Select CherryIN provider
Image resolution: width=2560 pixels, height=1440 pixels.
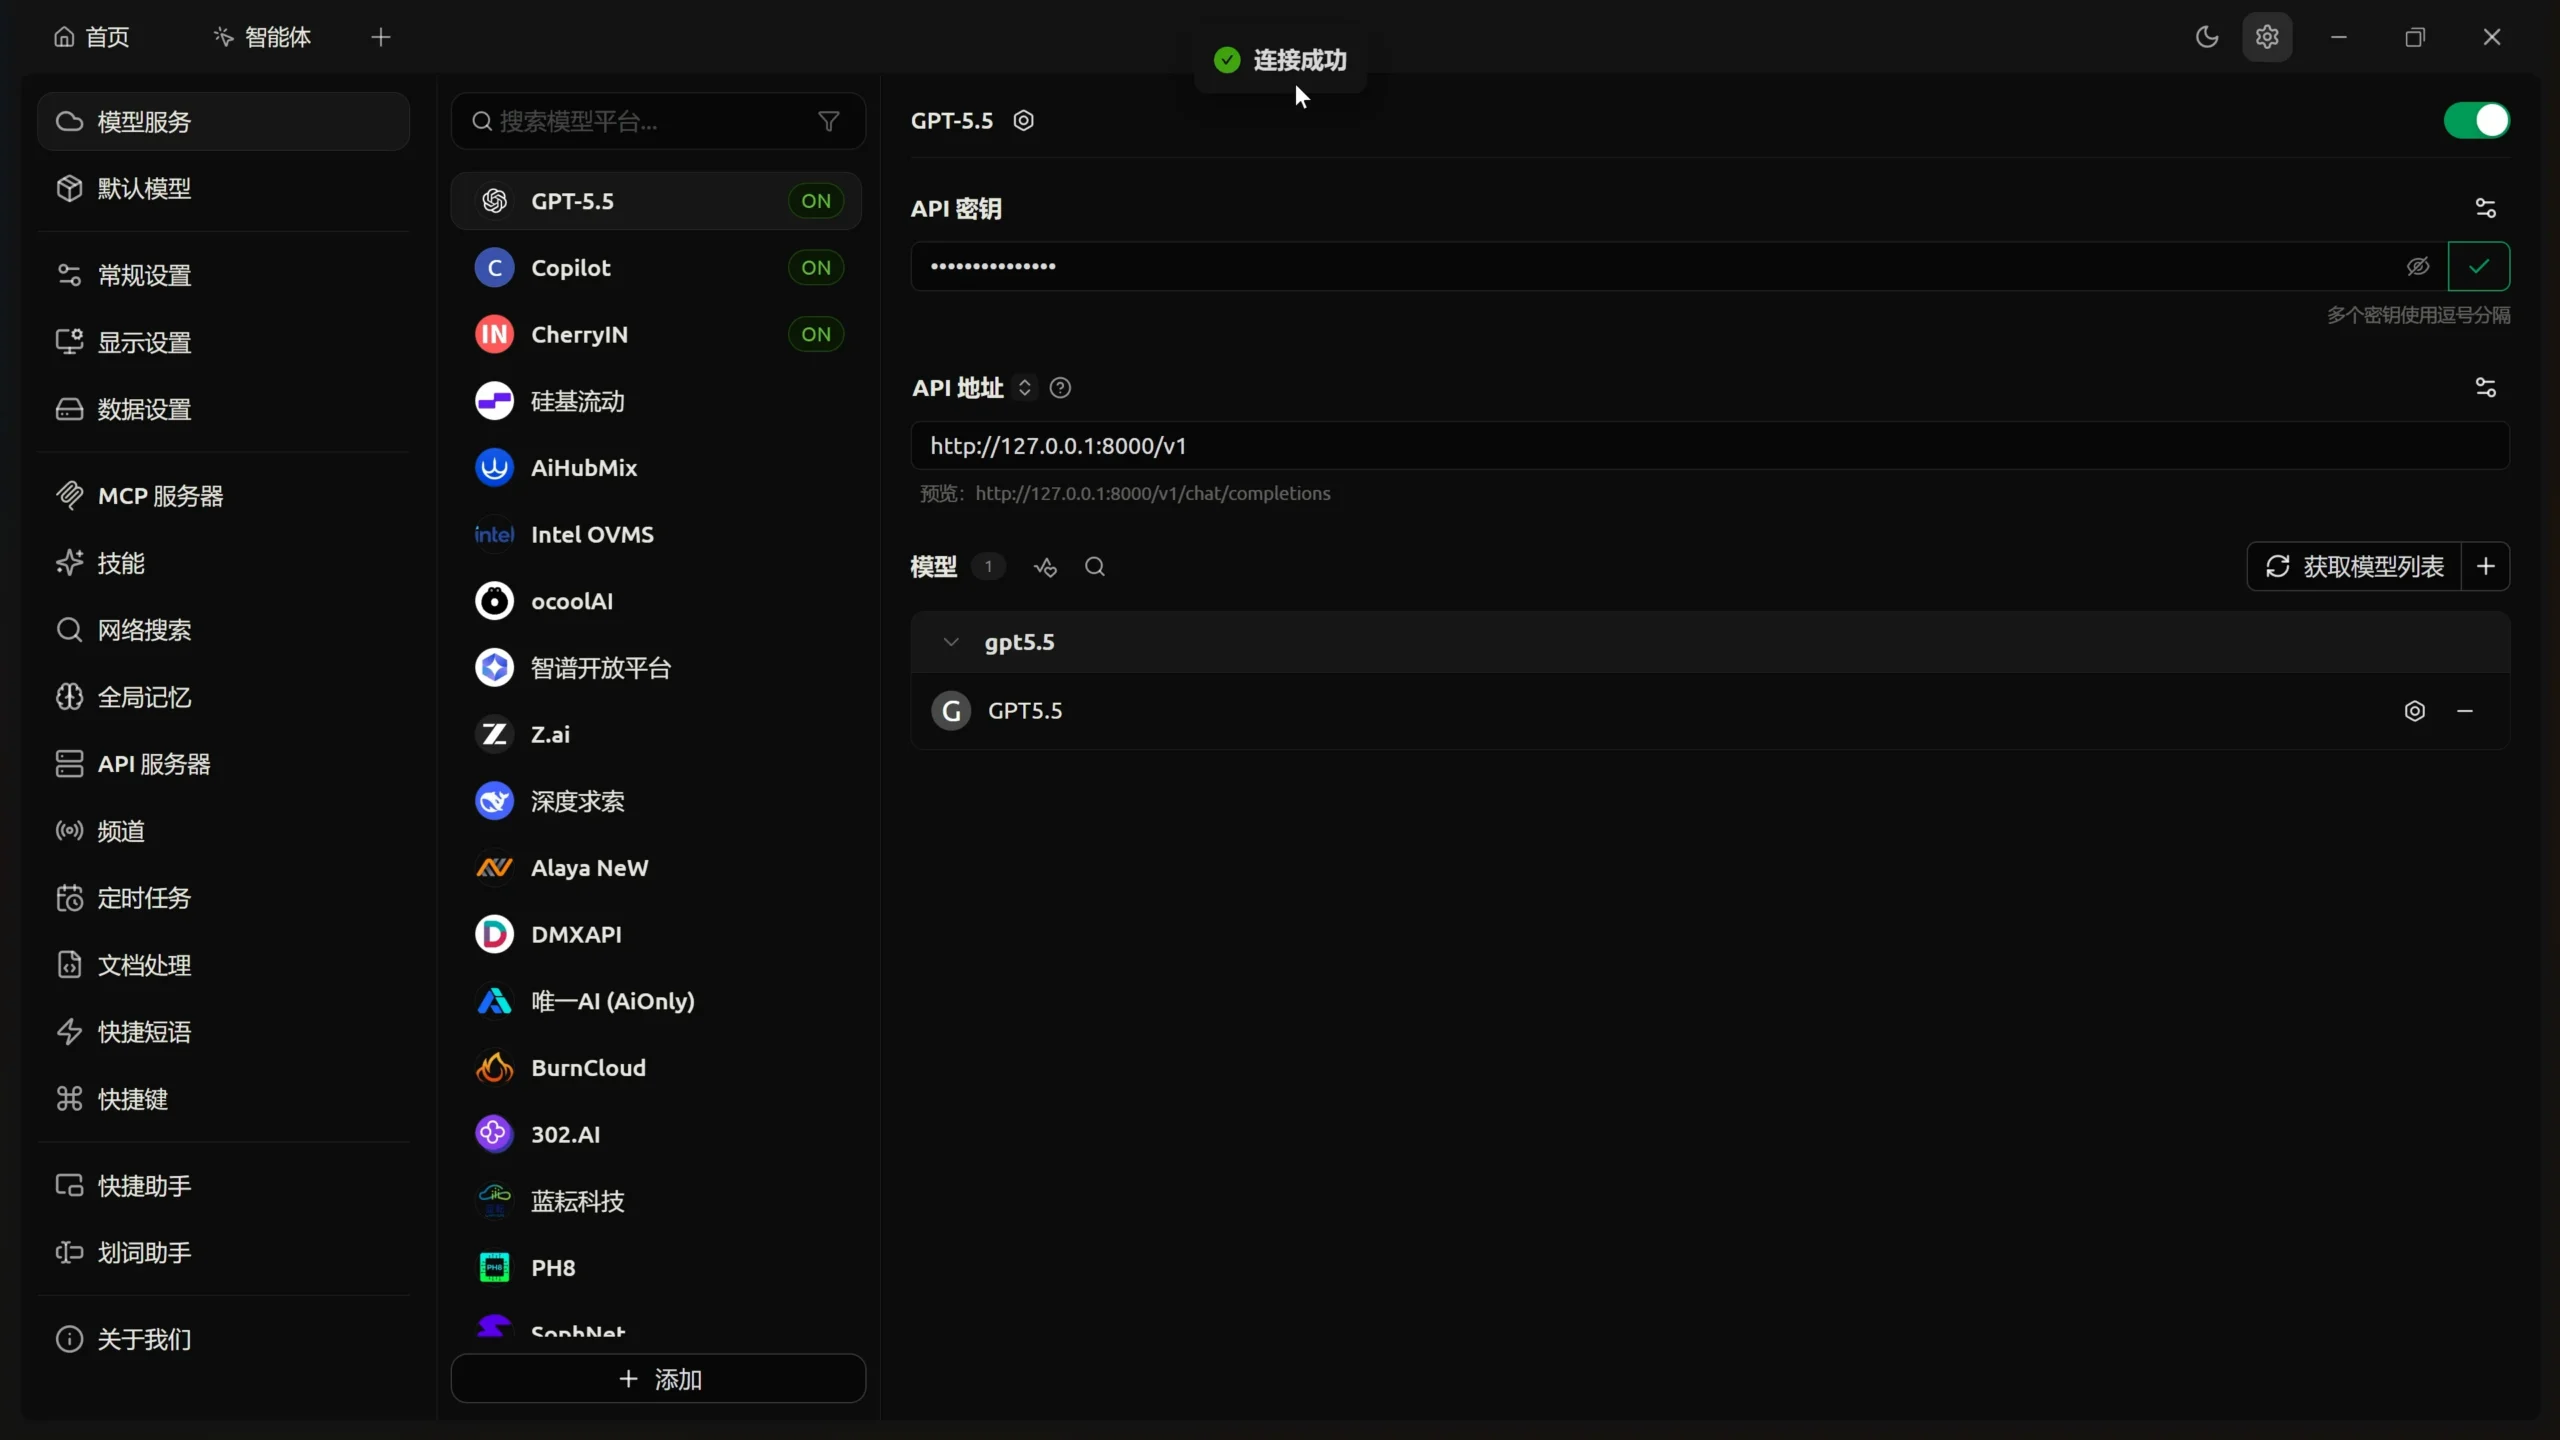pyautogui.click(x=656, y=334)
